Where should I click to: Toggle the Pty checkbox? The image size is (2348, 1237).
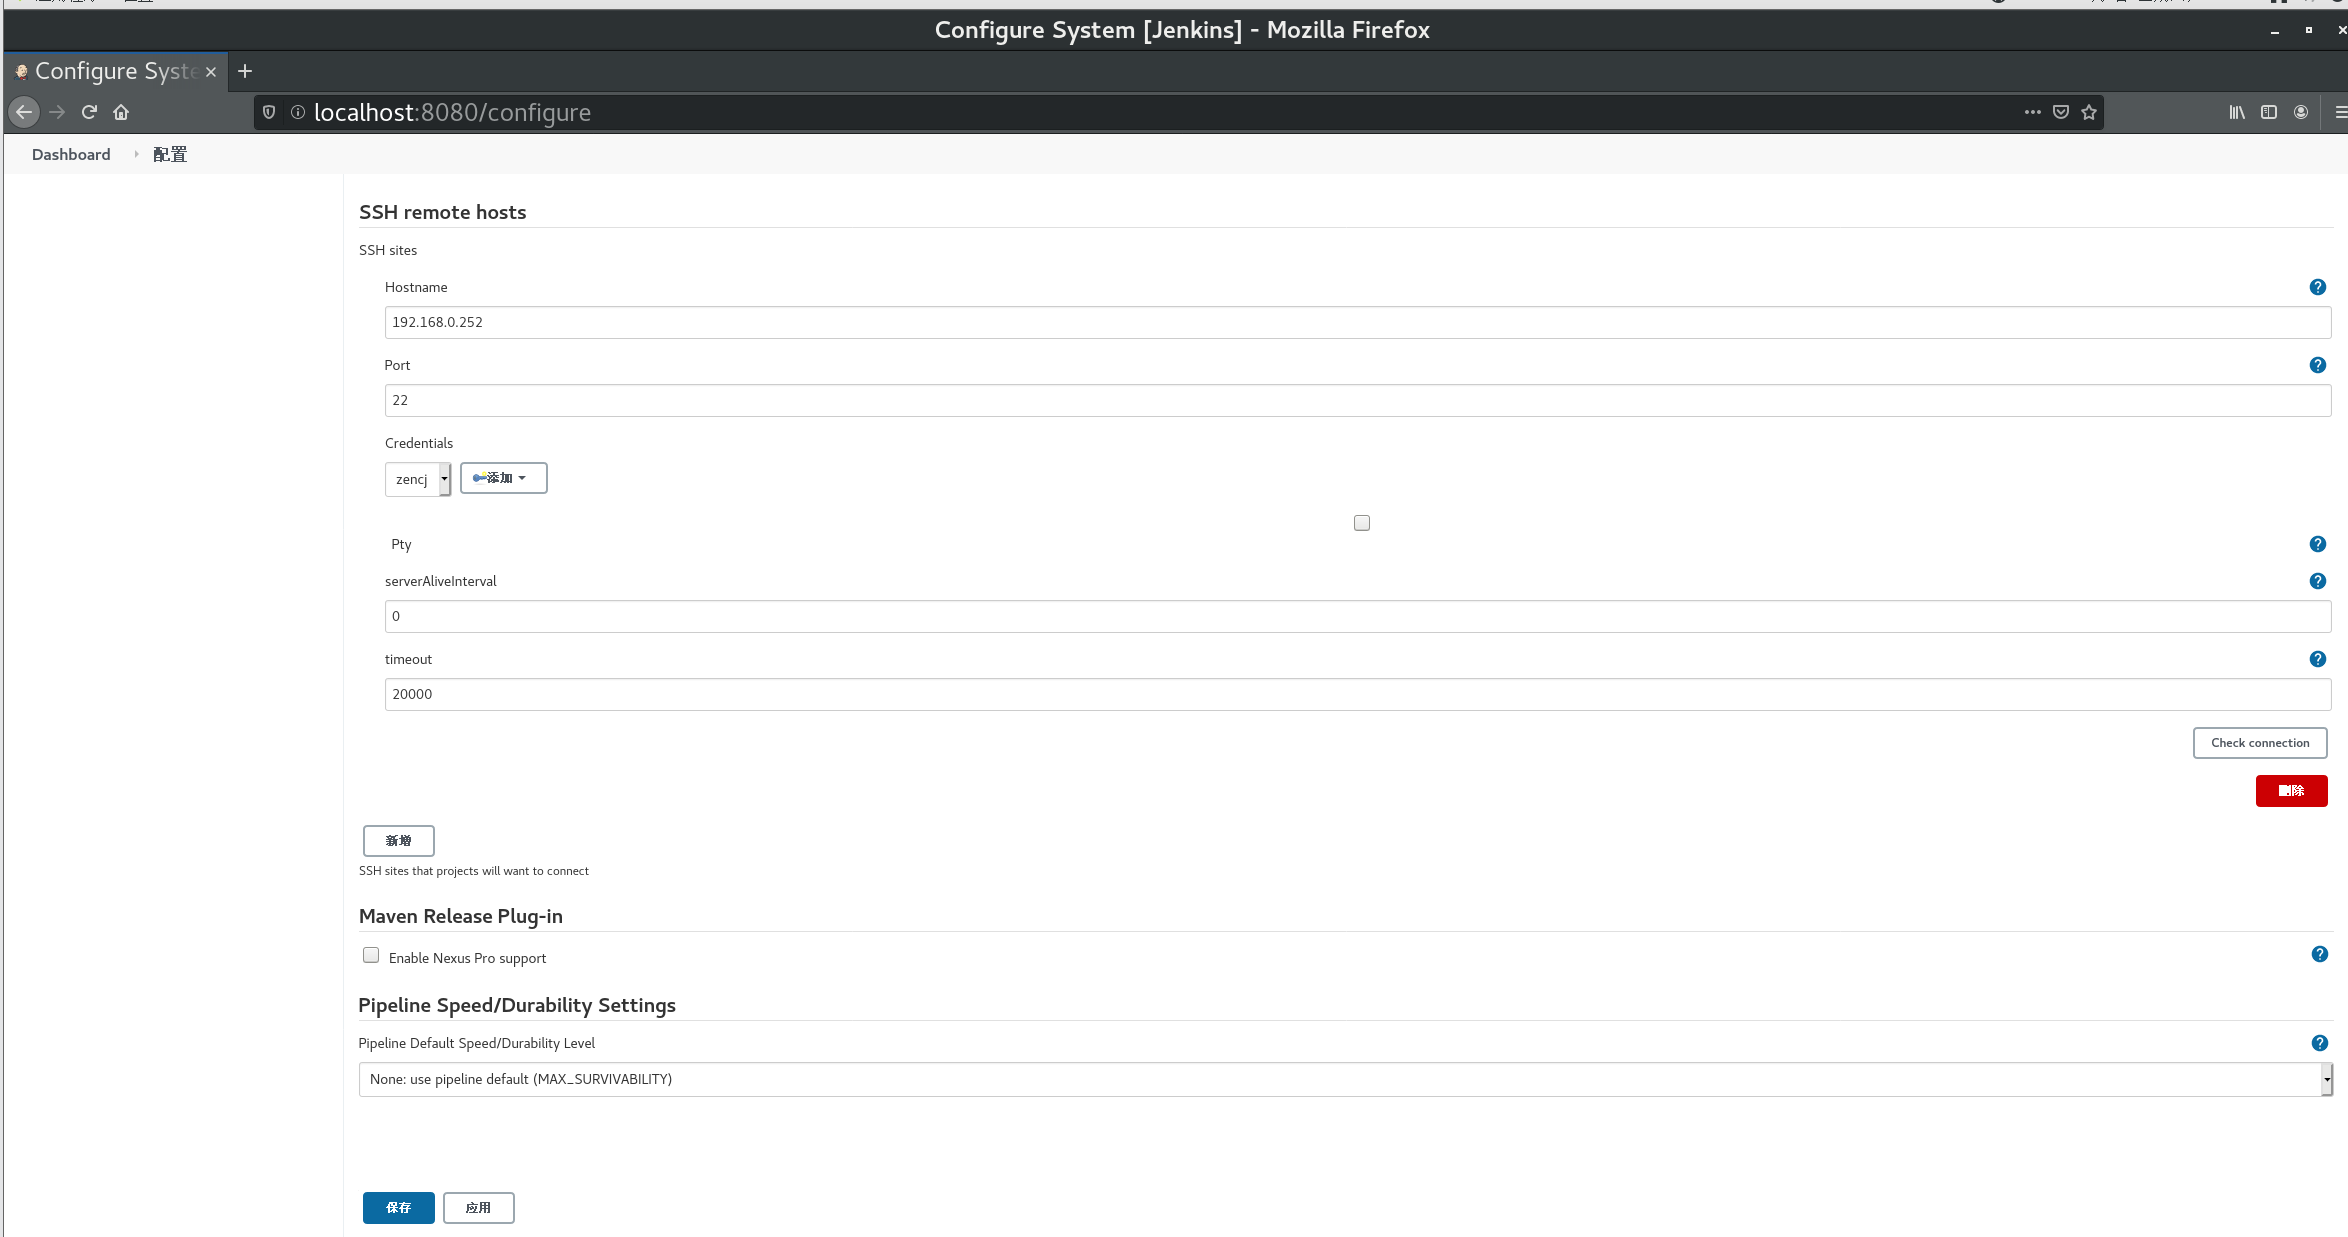click(x=1361, y=523)
